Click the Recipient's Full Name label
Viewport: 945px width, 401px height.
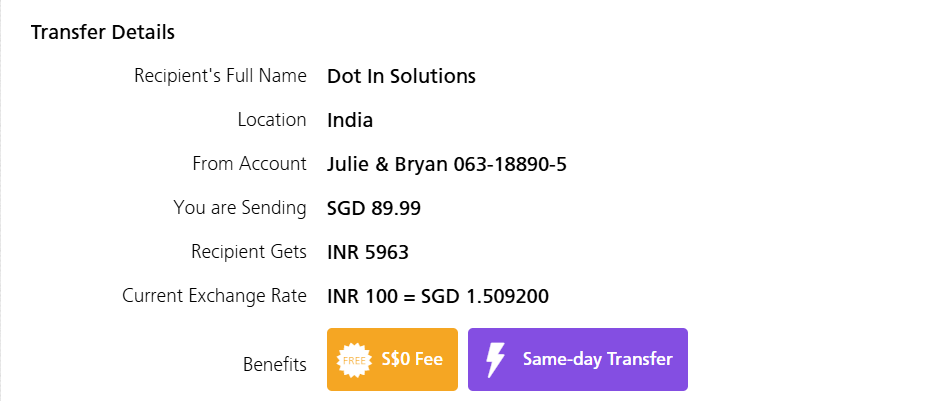click(220, 76)
